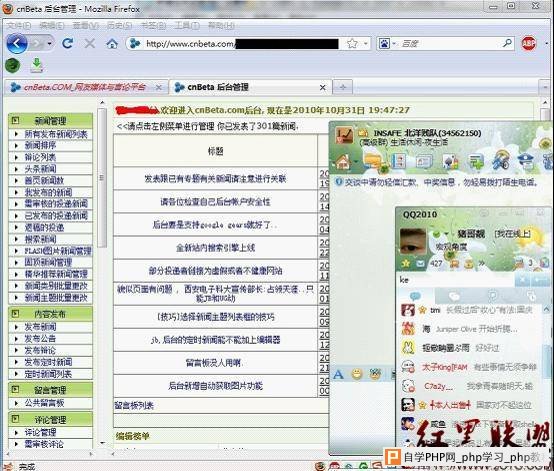Click the QQ2010 user avatar picture
Screen dimensions: 554x471
point(413,242)
